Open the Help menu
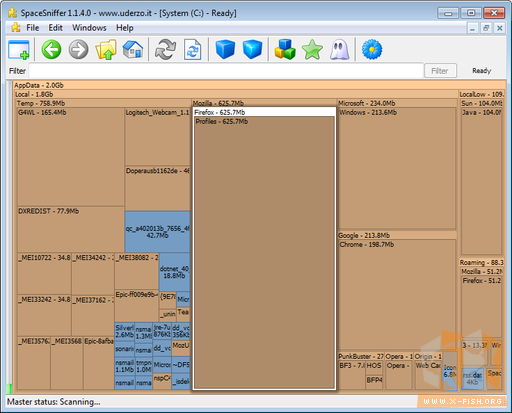The height and width of the screenshot is (413, 512). pyautogui.click(x=125, y=28)
